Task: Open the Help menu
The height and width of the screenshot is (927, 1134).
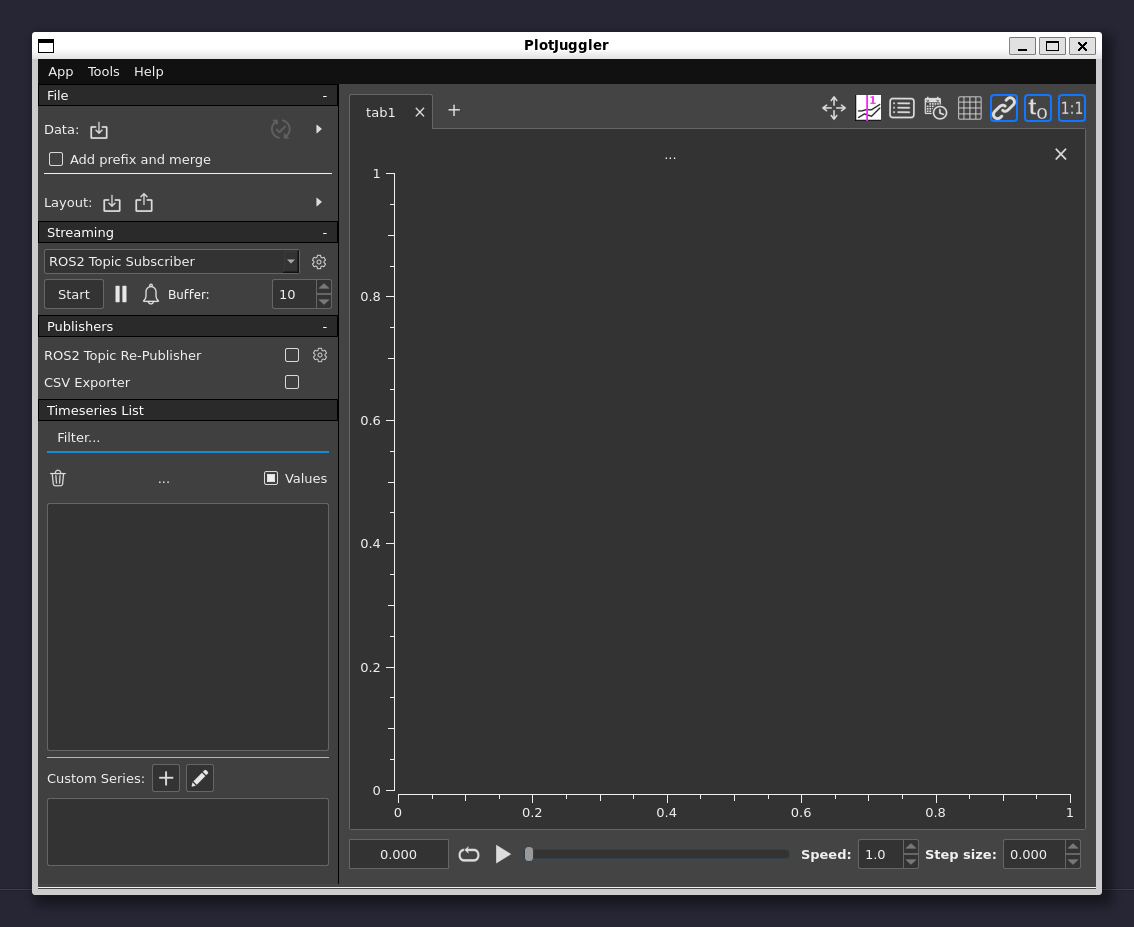Action: click(x=149, y=72)
